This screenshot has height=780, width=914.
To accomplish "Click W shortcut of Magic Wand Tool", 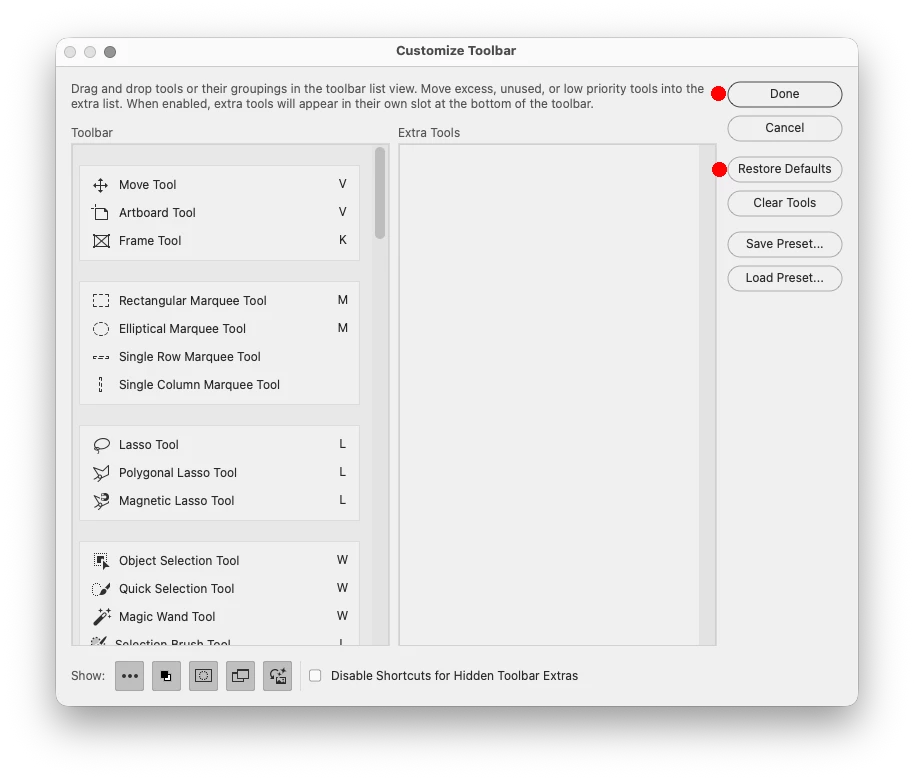I will (x=343, y=616).
